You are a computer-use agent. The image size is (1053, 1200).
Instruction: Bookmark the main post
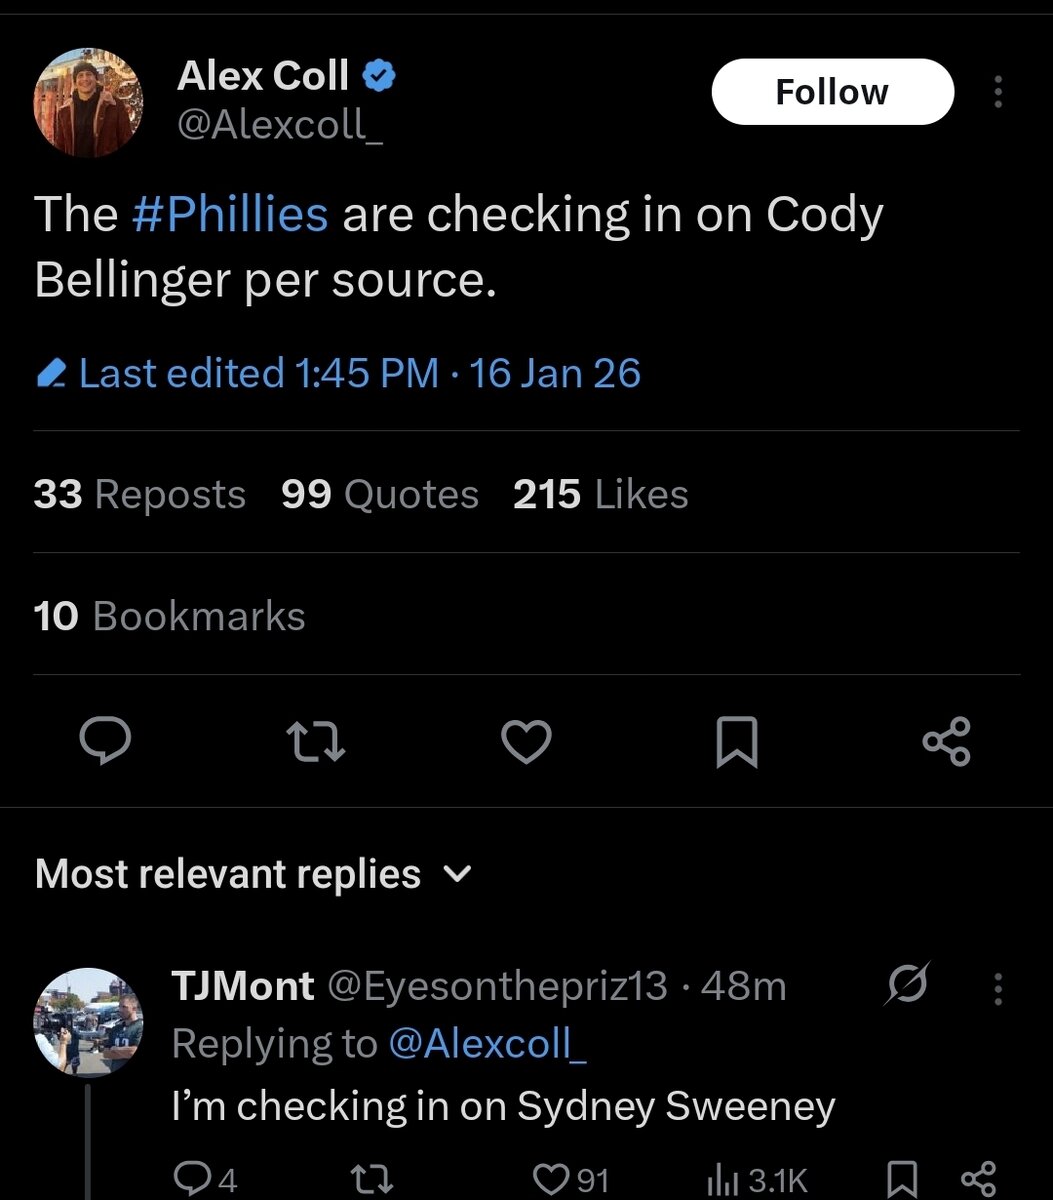(737, 743)
